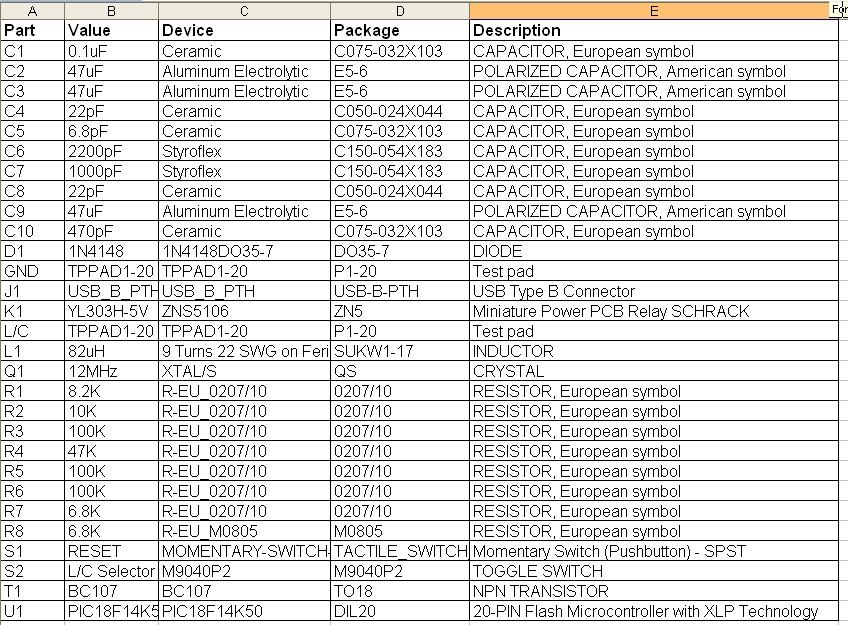This screenshot has height=625, width=848.
Task: Select C3's E5-6 package cell
Action: pyautogui.click(x=400, y=91)
